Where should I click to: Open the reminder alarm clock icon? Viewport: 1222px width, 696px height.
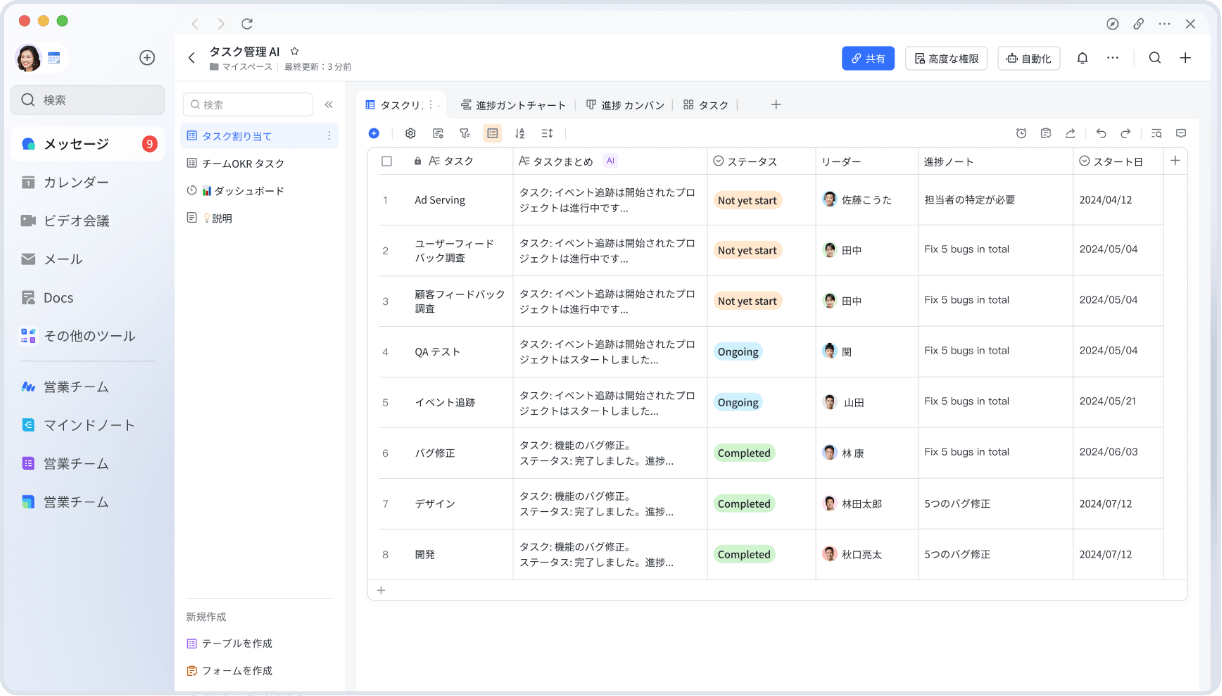1021,133
